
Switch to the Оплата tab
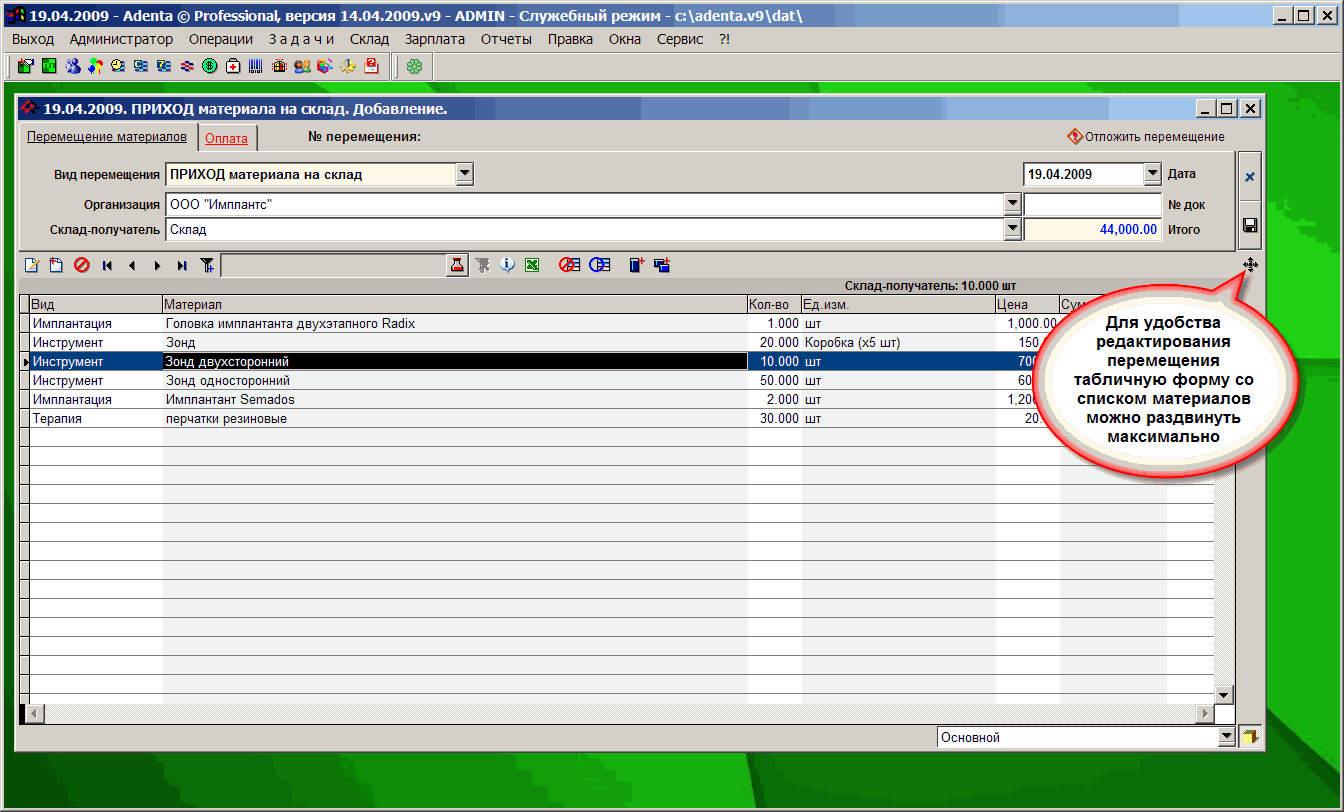(x=226, y=138)
